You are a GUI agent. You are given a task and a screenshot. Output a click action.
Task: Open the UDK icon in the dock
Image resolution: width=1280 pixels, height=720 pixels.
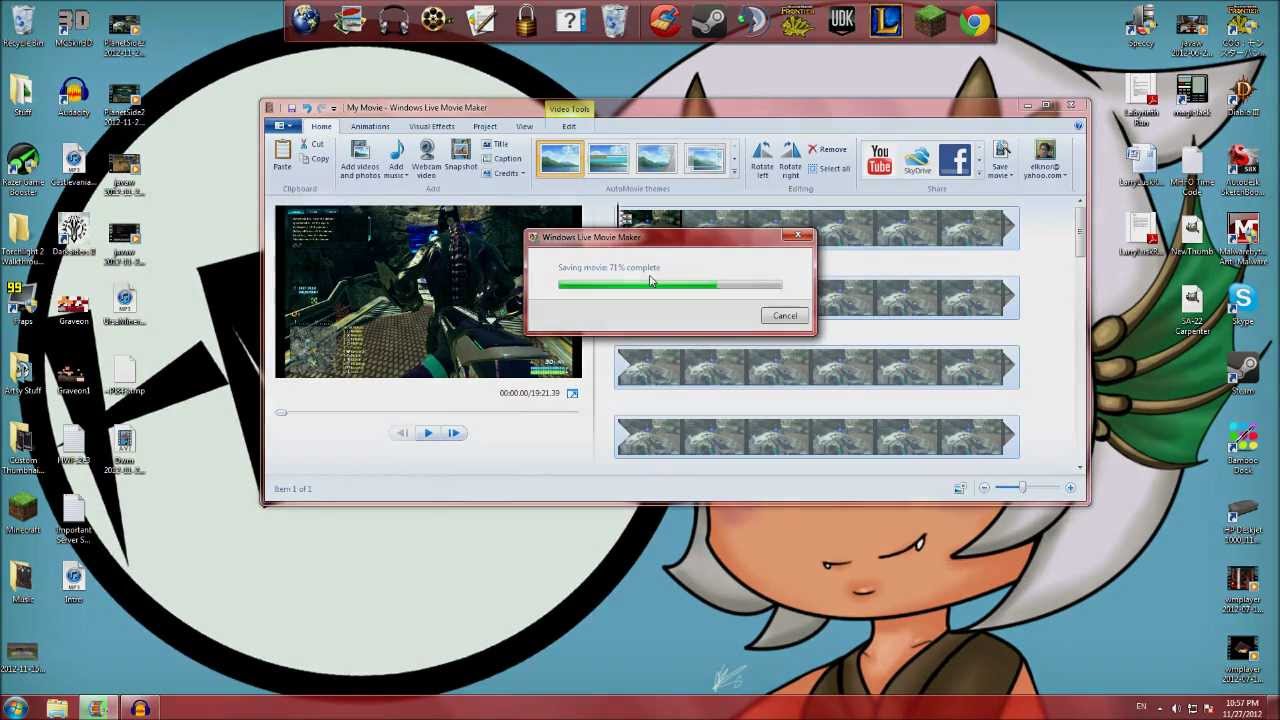click(842, 22)
